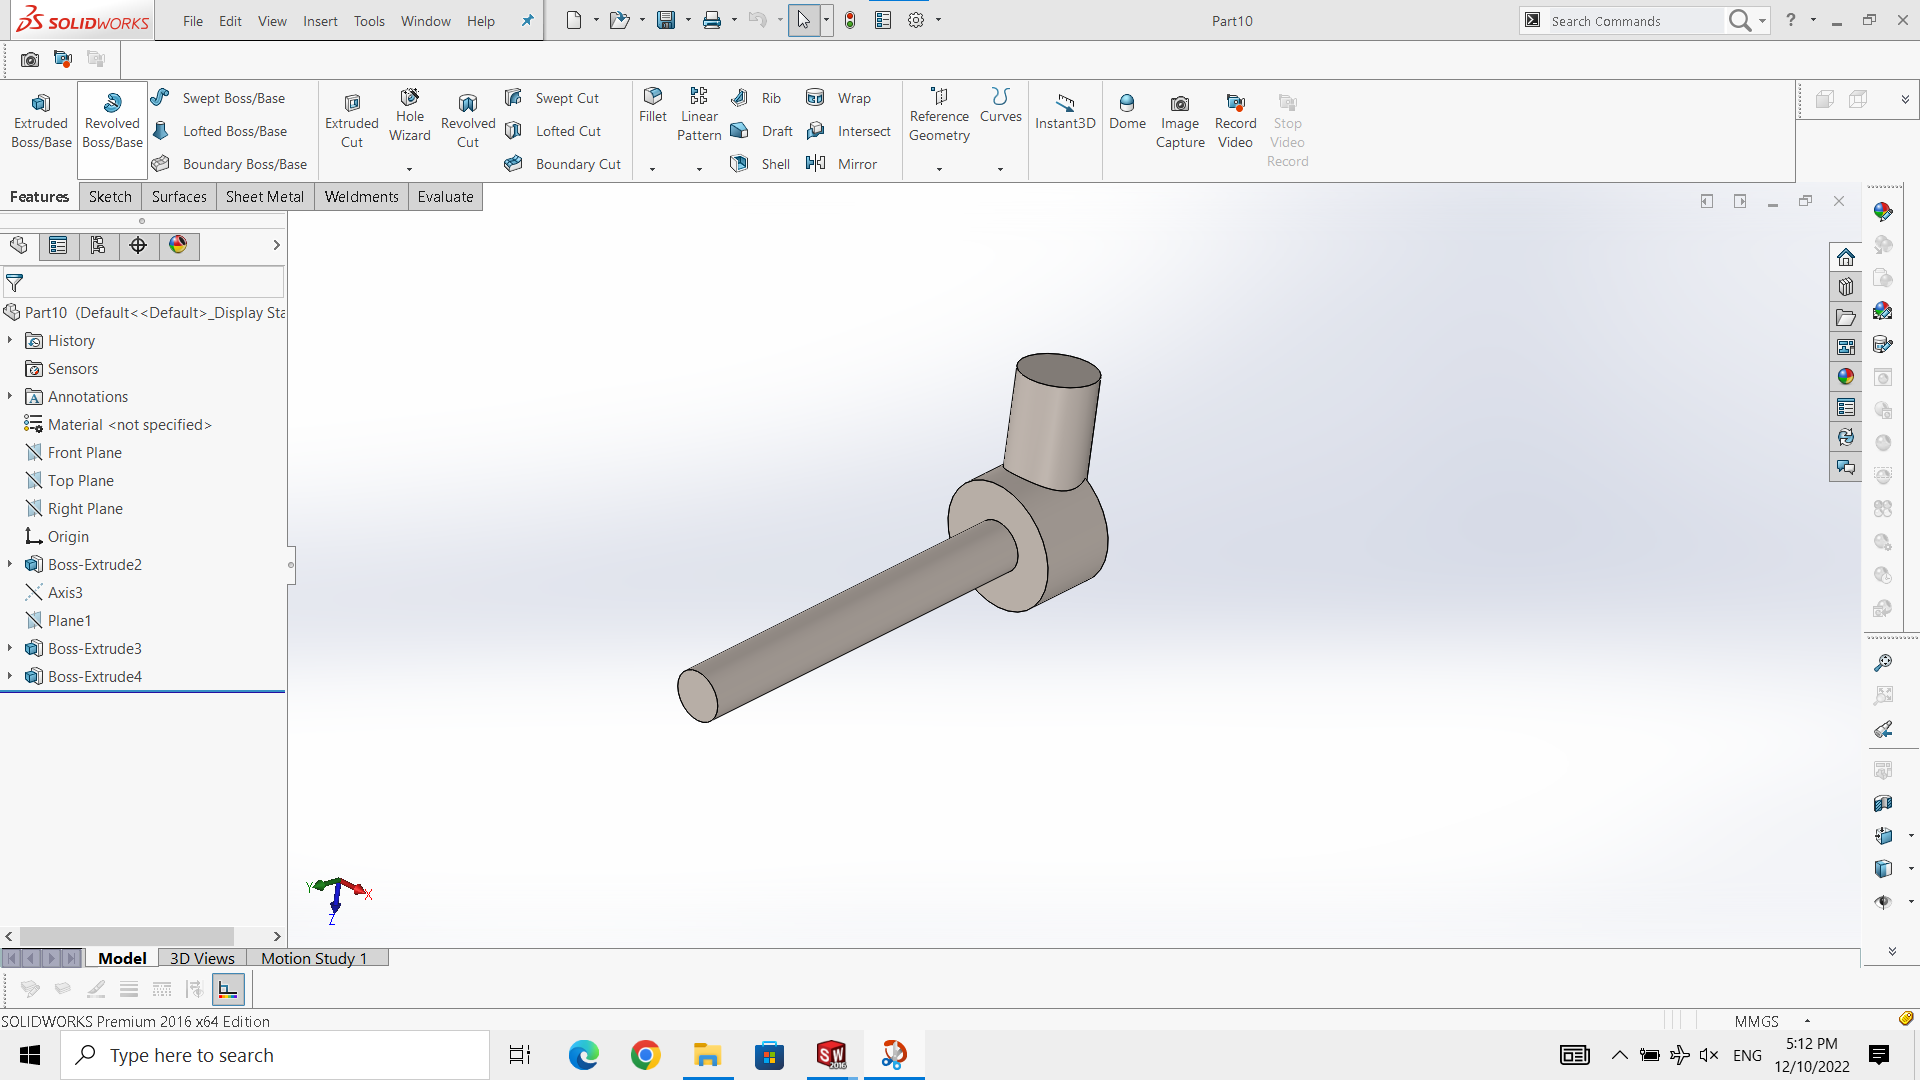Open Curves dropdown arrow
This screenshot has width=1920, height=1080.
[x=1000, y=169]
